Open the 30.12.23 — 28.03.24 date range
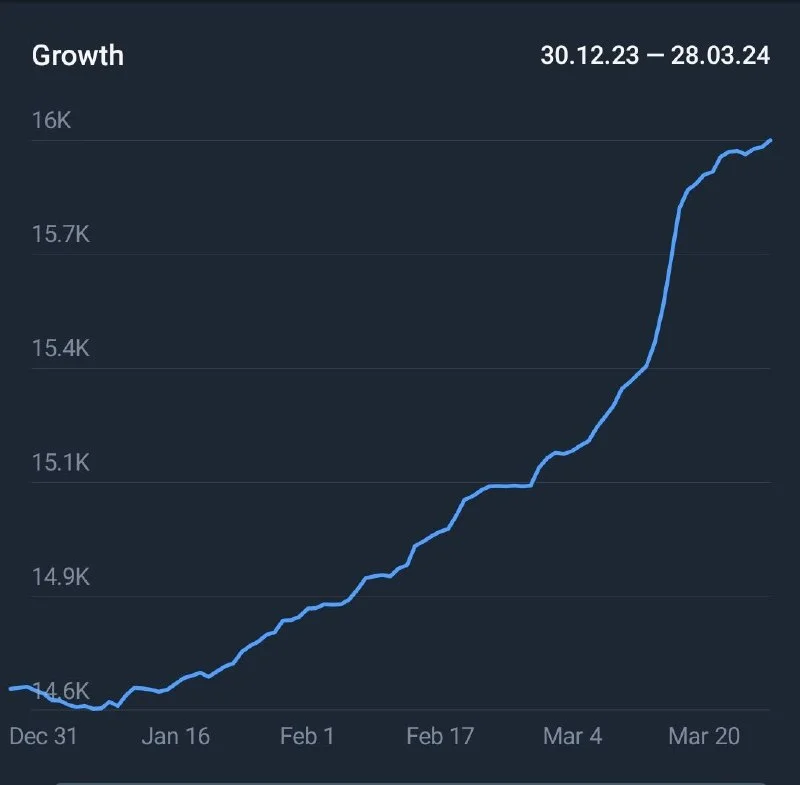Screen dimensions: 800x785 coord(655,55)
